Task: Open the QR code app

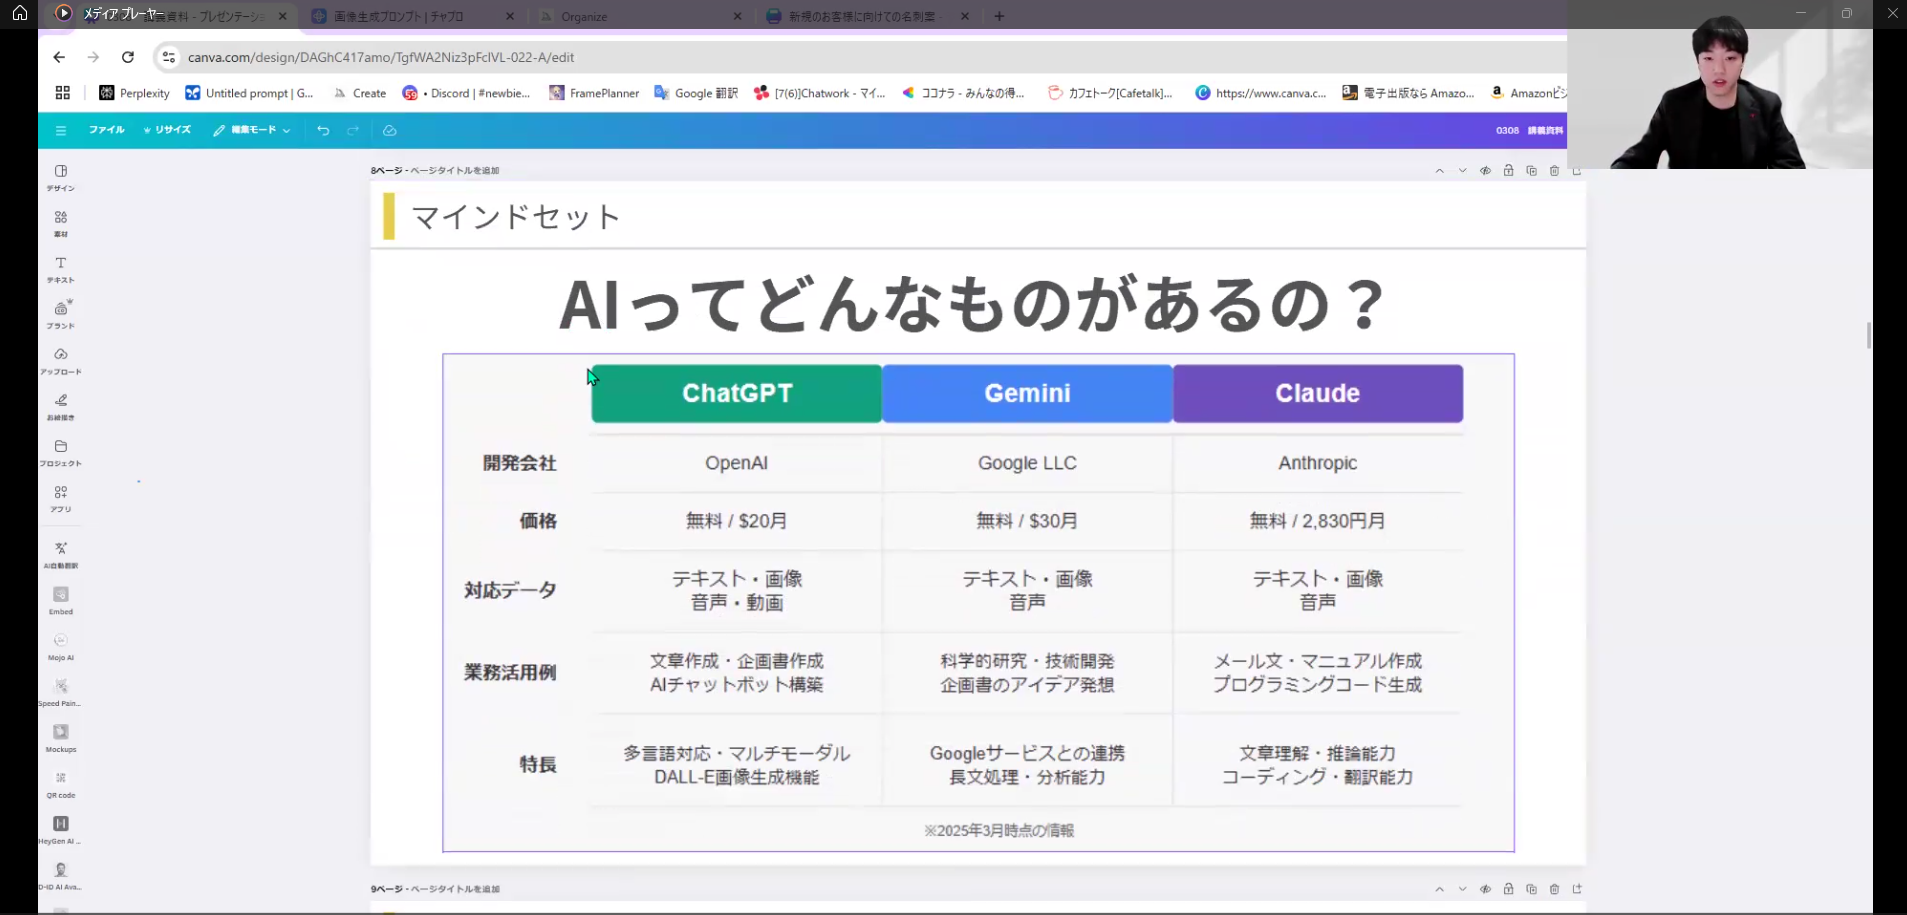Action: 61,785
